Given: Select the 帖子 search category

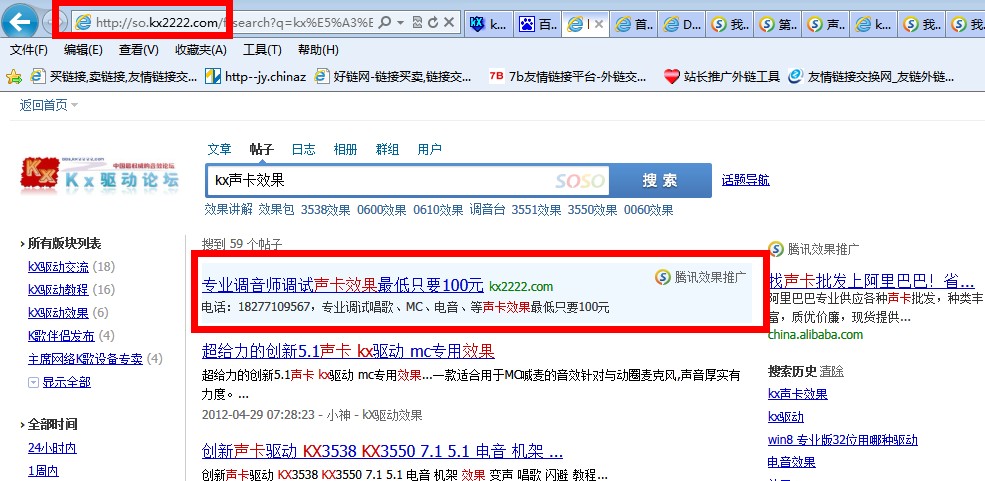Looking at the screenshot, I should [261, 149].
